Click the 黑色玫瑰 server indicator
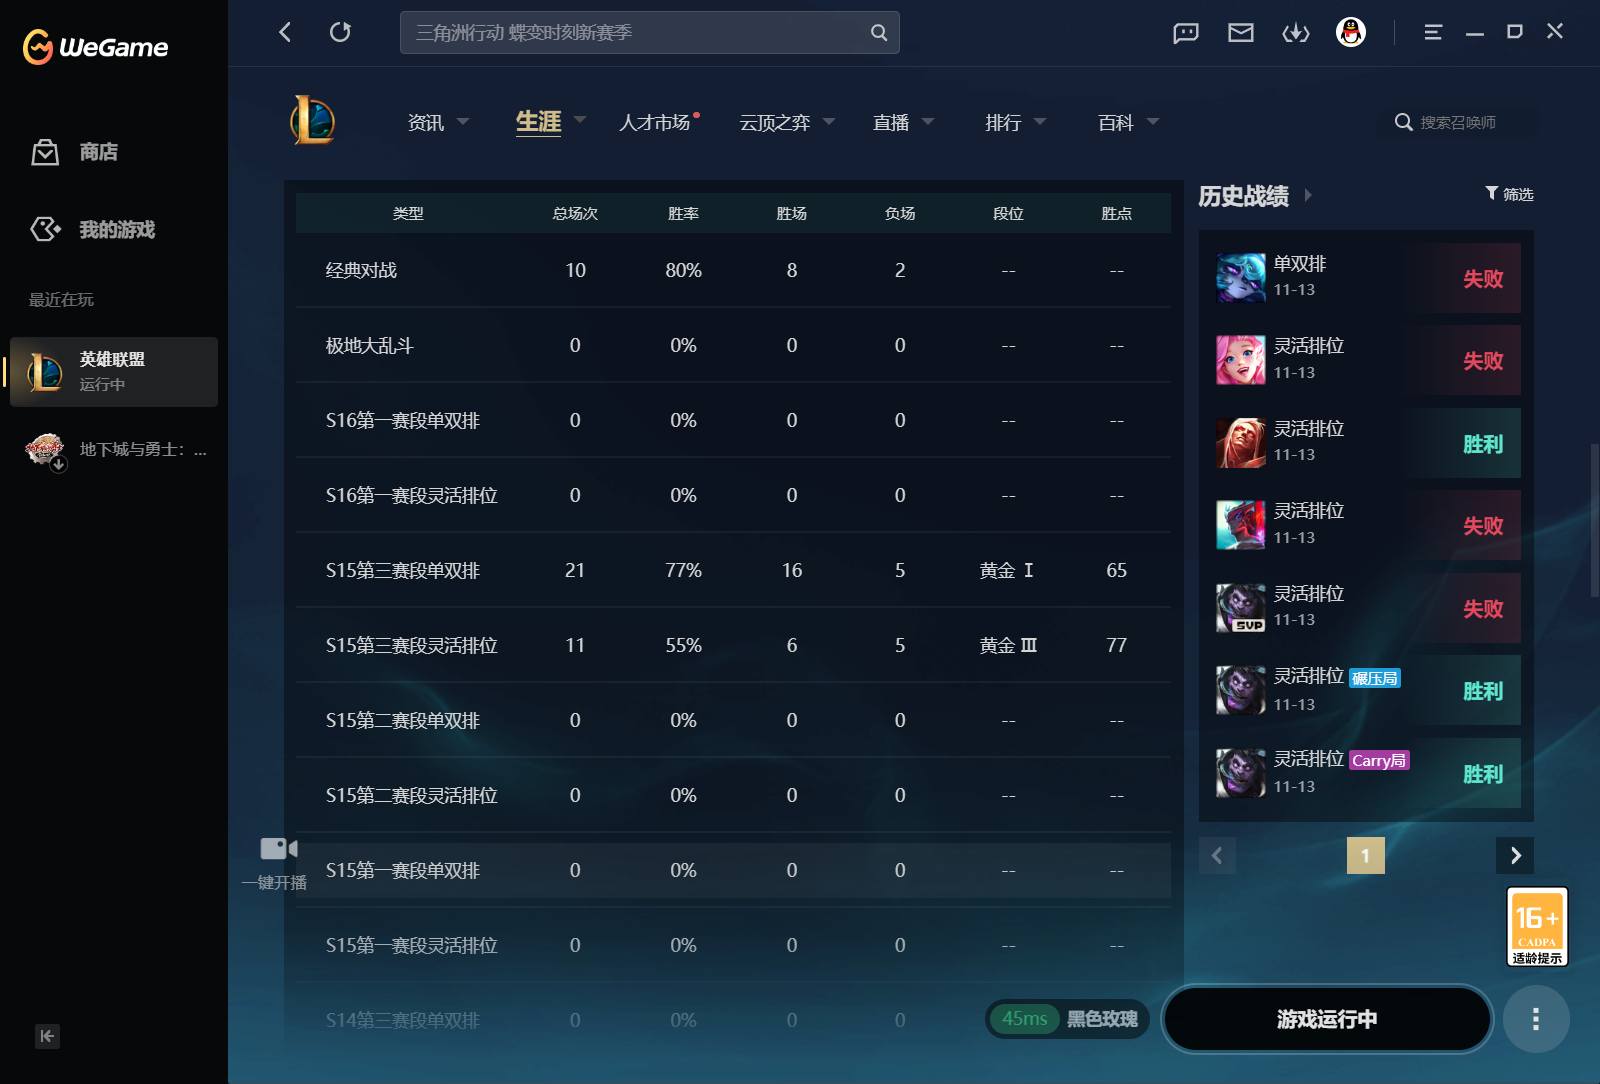 click(x=1102, y=1019)
